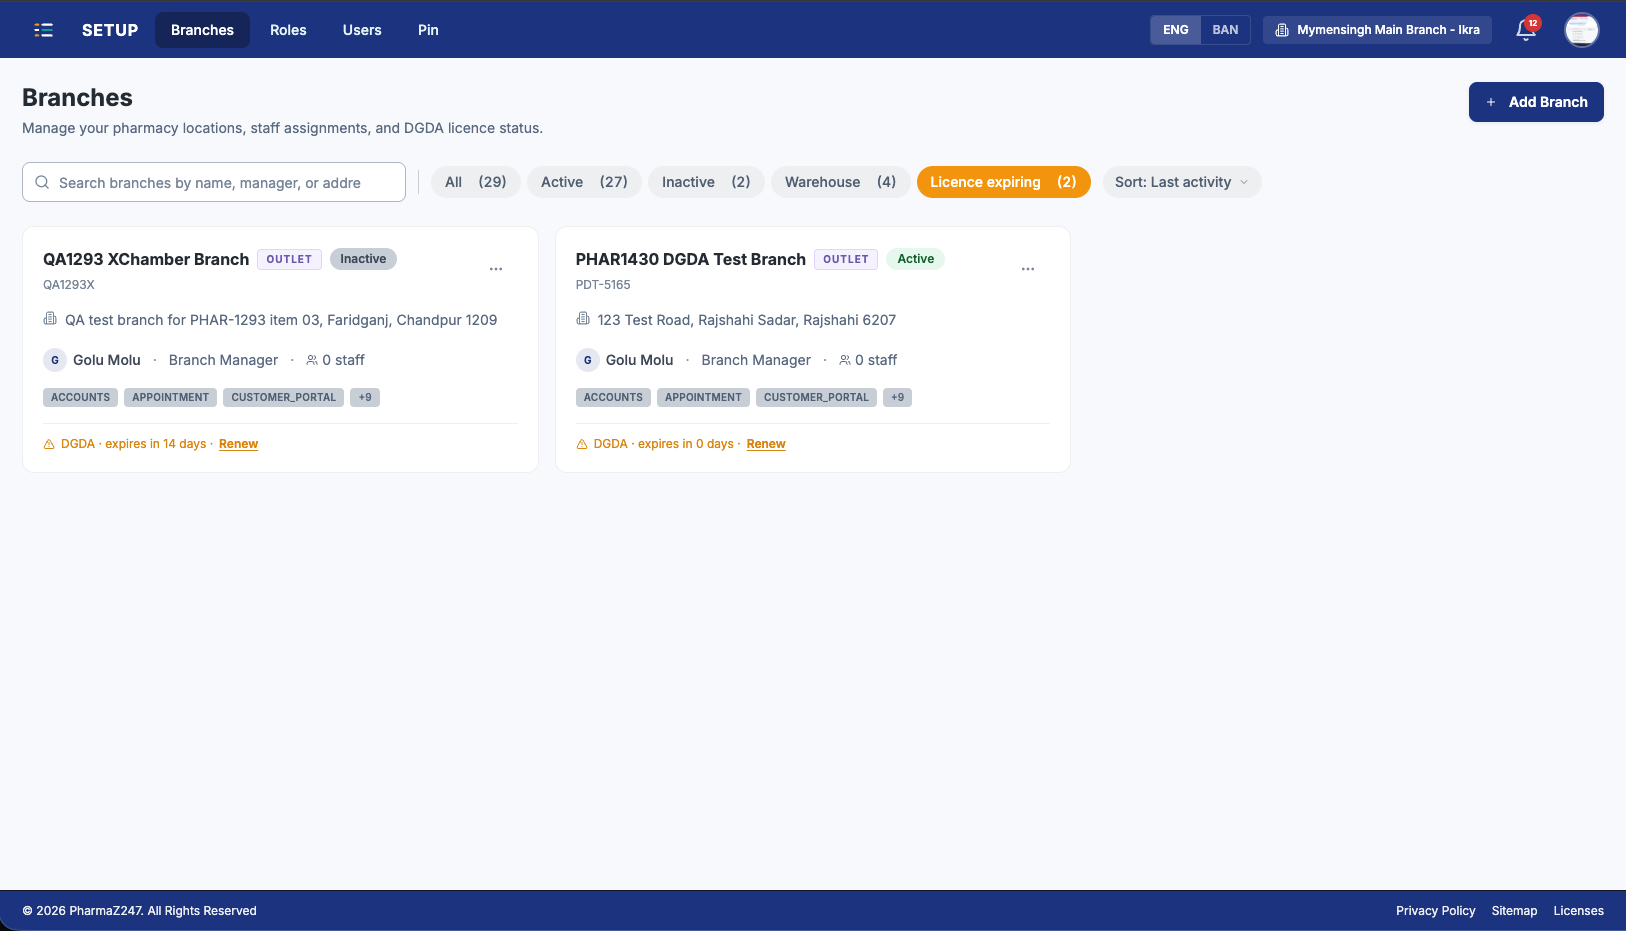The image size is (1626, 931).
Task: Open the Sort: Last activity dropdown
Action: [x=1182, y=182]
